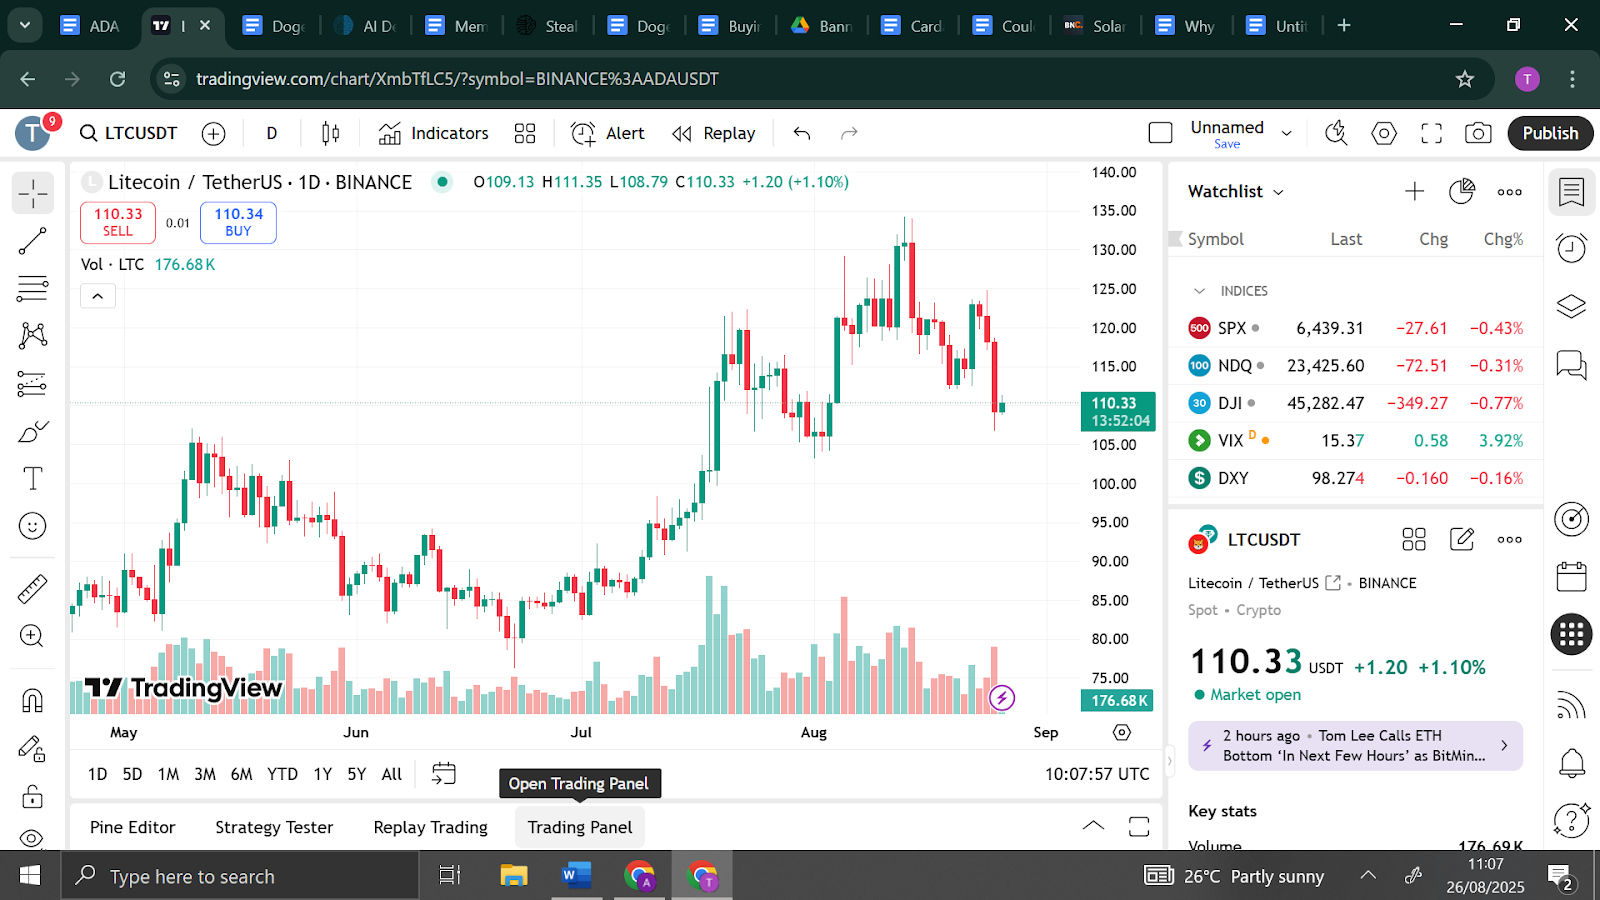Activate the zoom in tool
Screen dimensions: 1600x900
[33, 636]
